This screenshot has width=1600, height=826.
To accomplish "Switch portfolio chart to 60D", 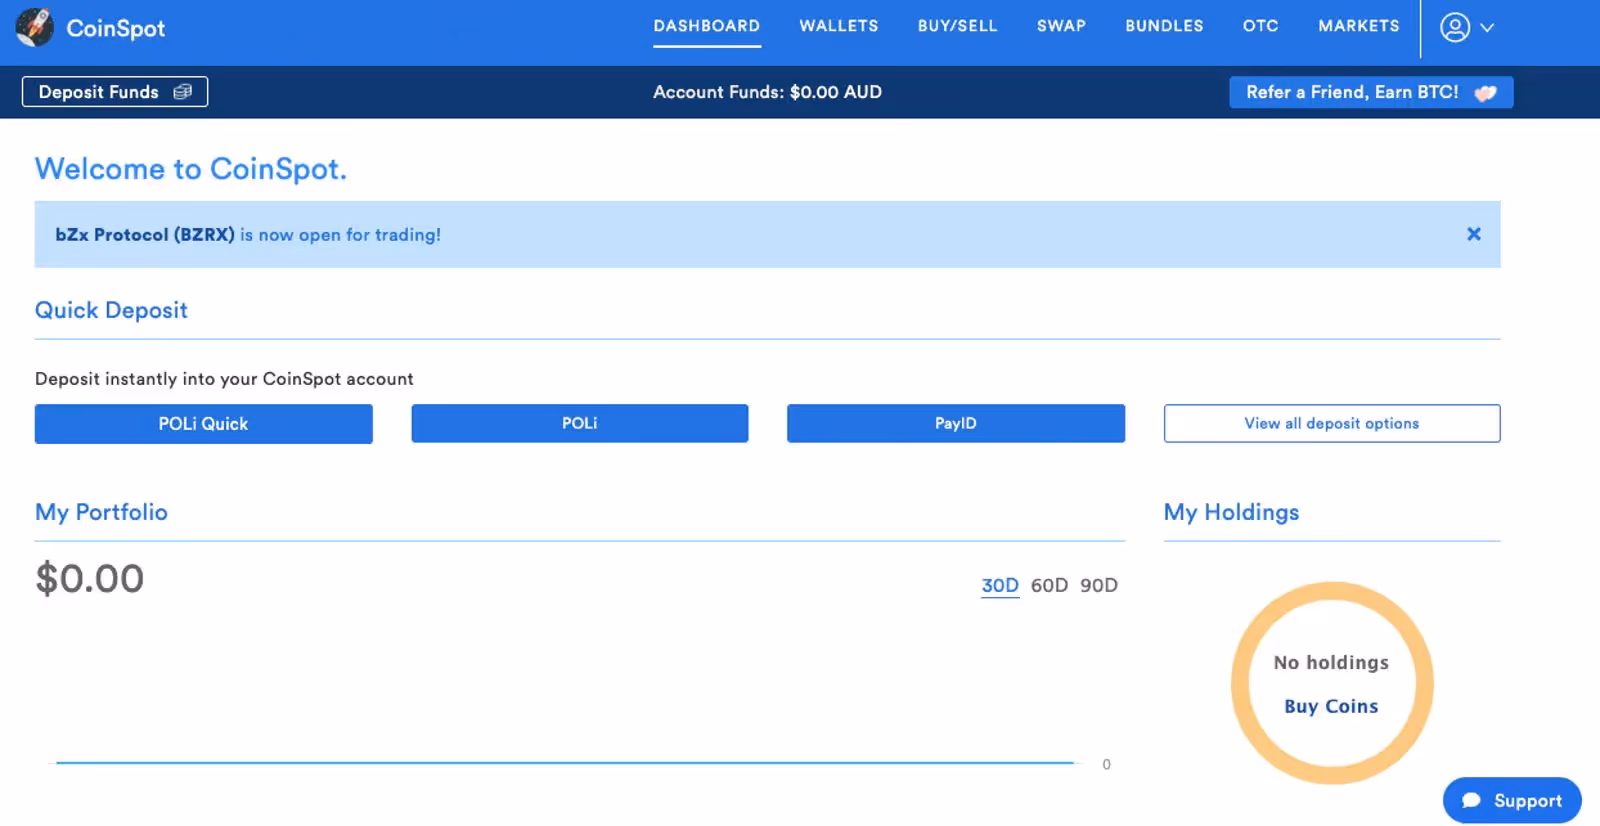I will (x=1049, y=586).
